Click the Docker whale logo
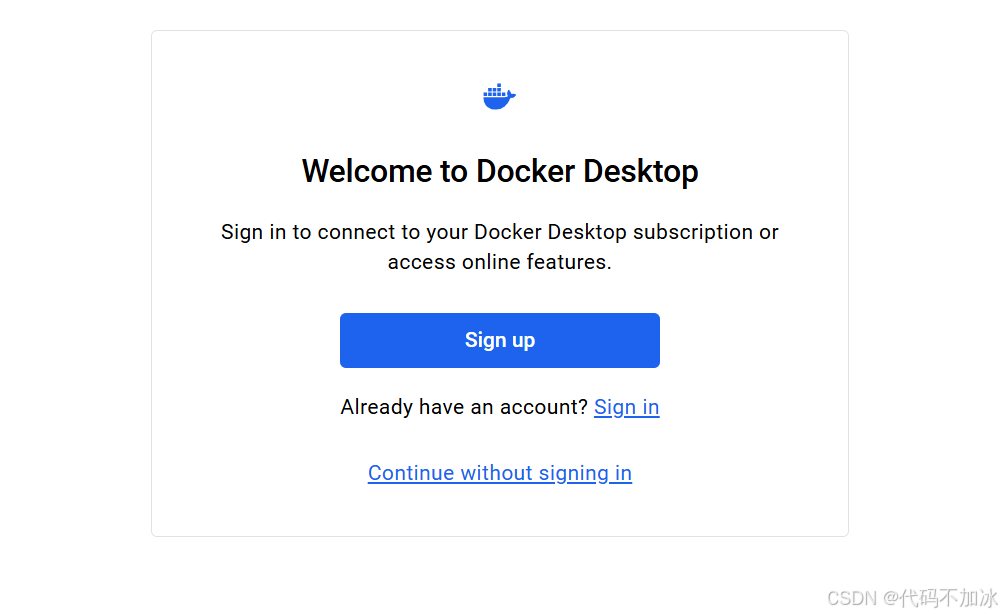This screenshot has height=616, width=1002. pyautogui.click(x=499, y=96)
